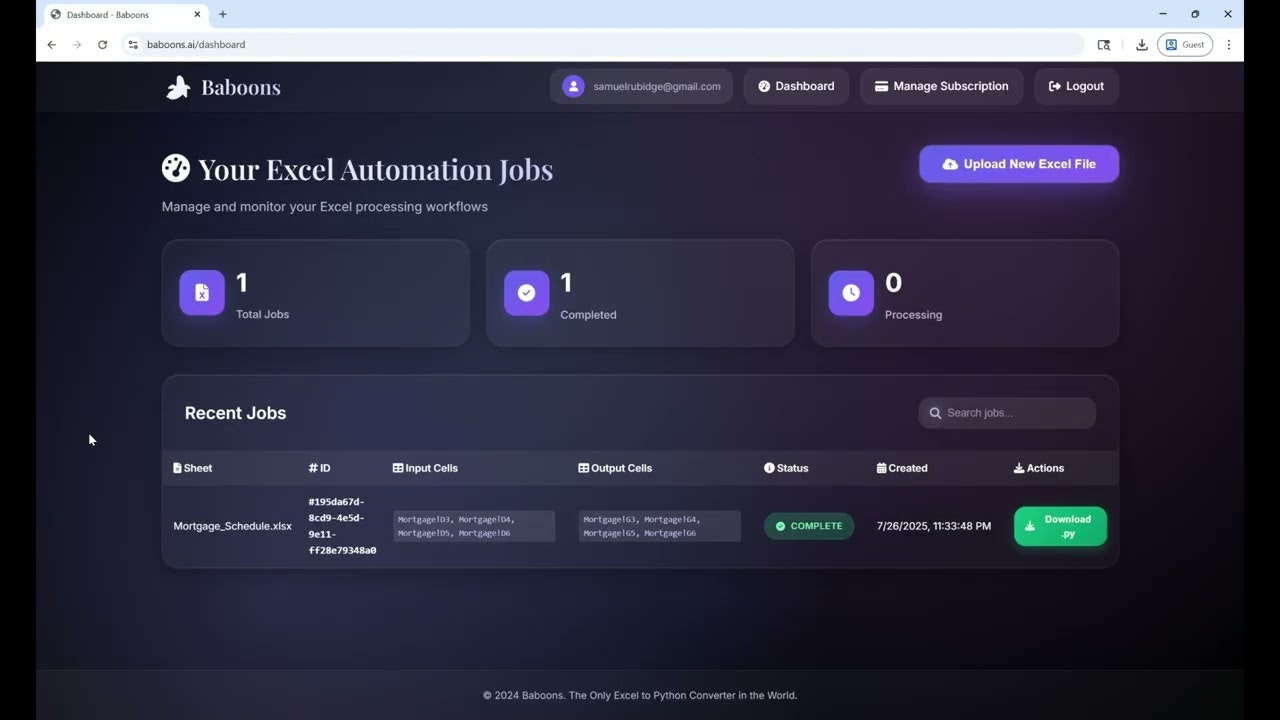This screenshot has height=720, width=1280.
Task: Click the browser forward arrow
Action: (77, 44)
